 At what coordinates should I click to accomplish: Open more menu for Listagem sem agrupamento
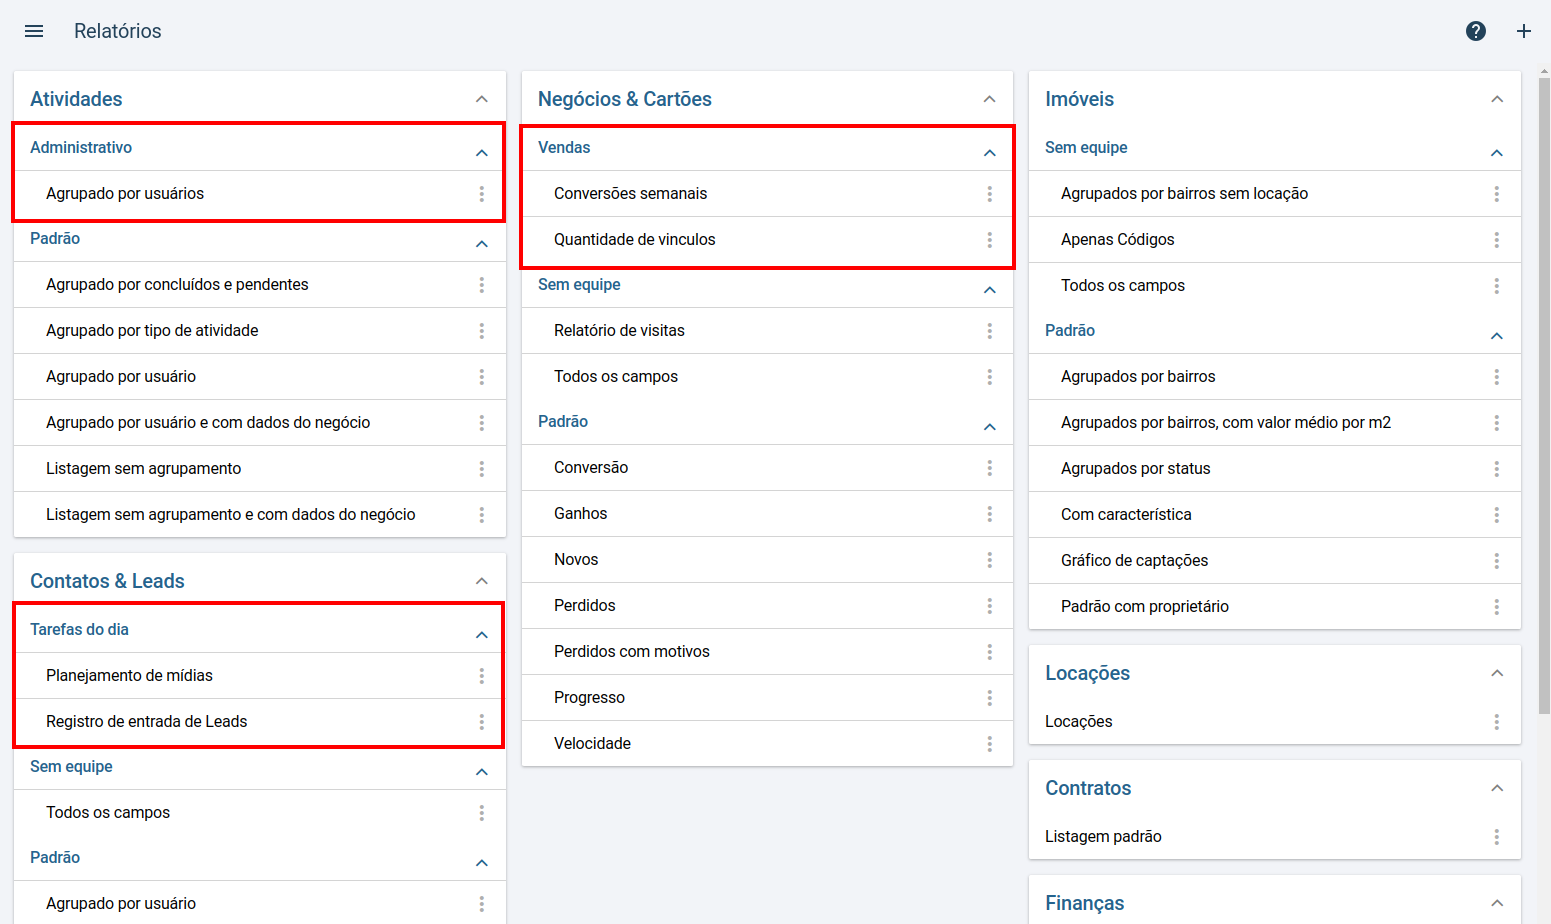click(x=482, y=469)
